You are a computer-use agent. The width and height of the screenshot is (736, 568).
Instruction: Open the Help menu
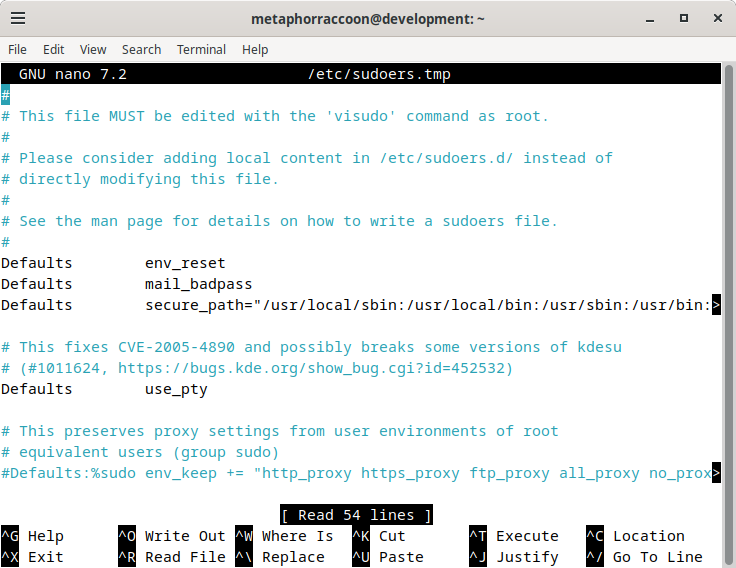[x=255, y=49]
